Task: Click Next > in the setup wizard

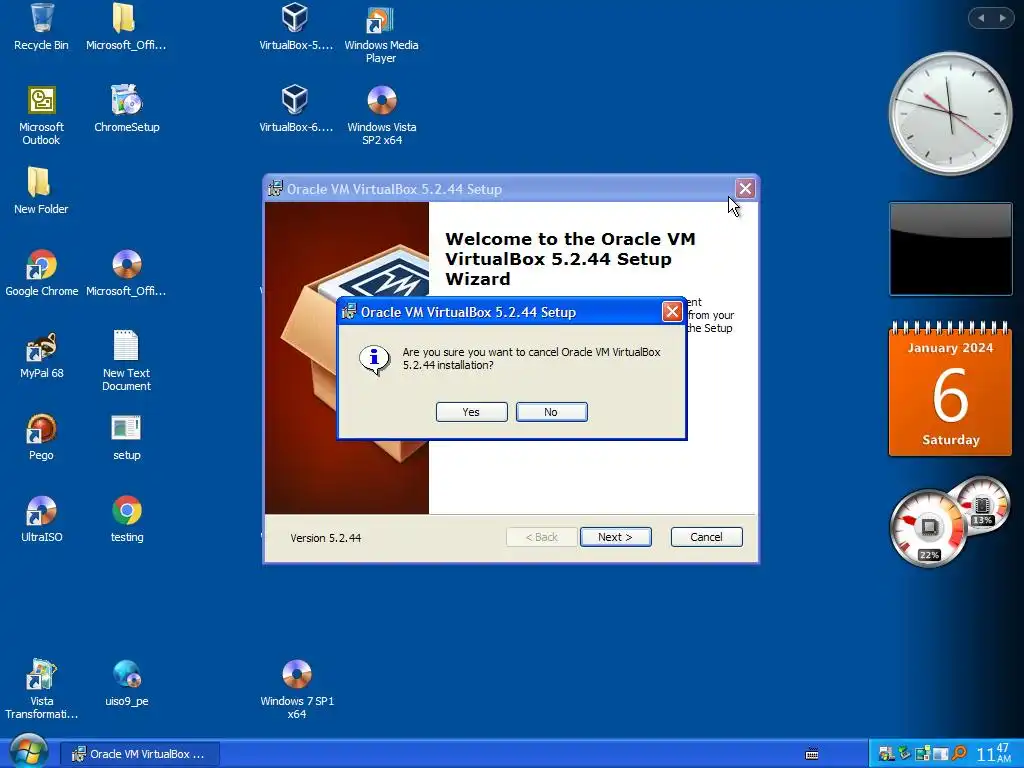Action: [x=615, y=537]
